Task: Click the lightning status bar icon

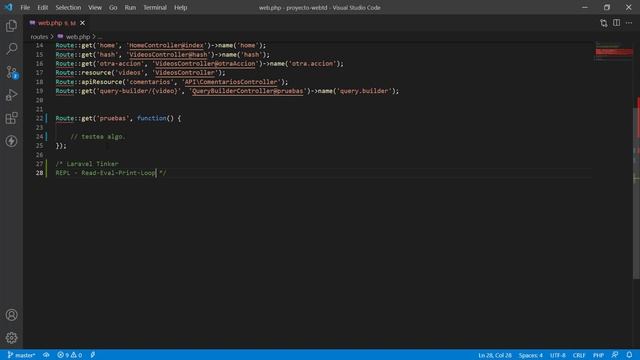Action: click(x=93, y=355)
